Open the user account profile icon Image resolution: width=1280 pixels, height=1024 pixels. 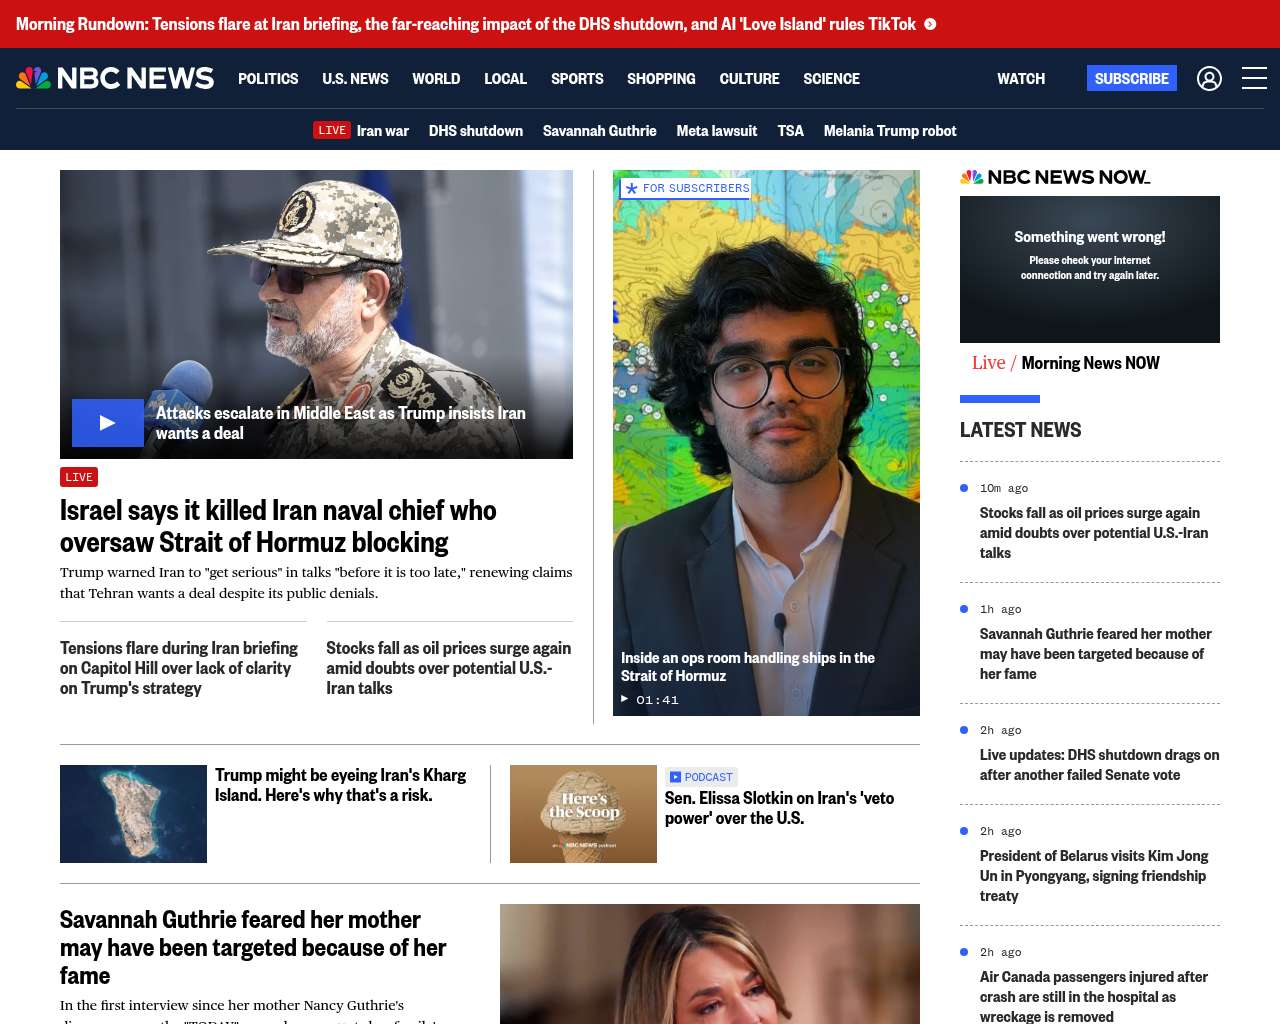coord(1209,78)
